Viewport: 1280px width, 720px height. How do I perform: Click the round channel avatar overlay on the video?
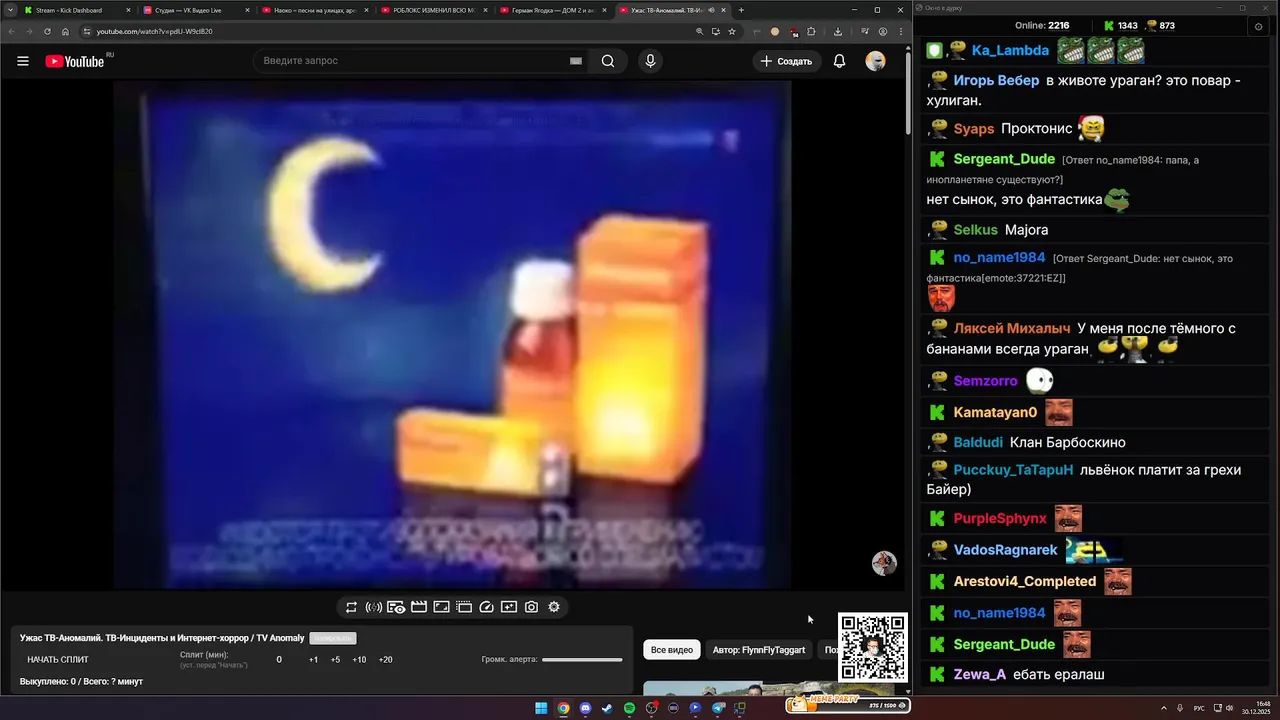point(884,563)
